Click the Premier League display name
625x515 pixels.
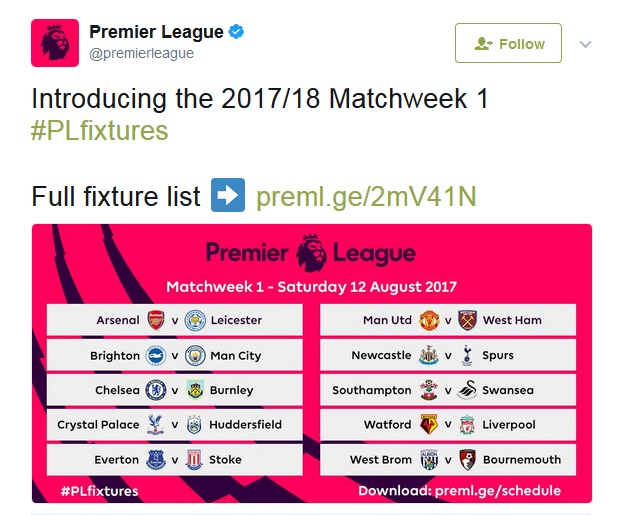(x=156, y=32)
